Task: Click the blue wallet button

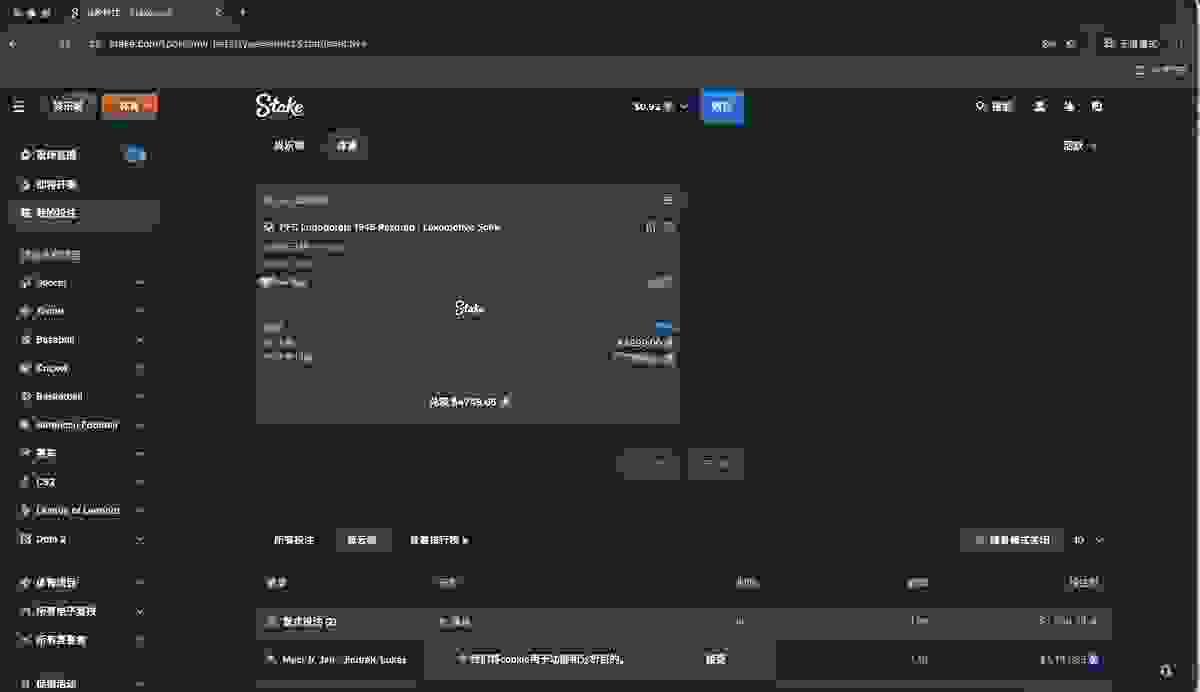Action: click(722, 106)
